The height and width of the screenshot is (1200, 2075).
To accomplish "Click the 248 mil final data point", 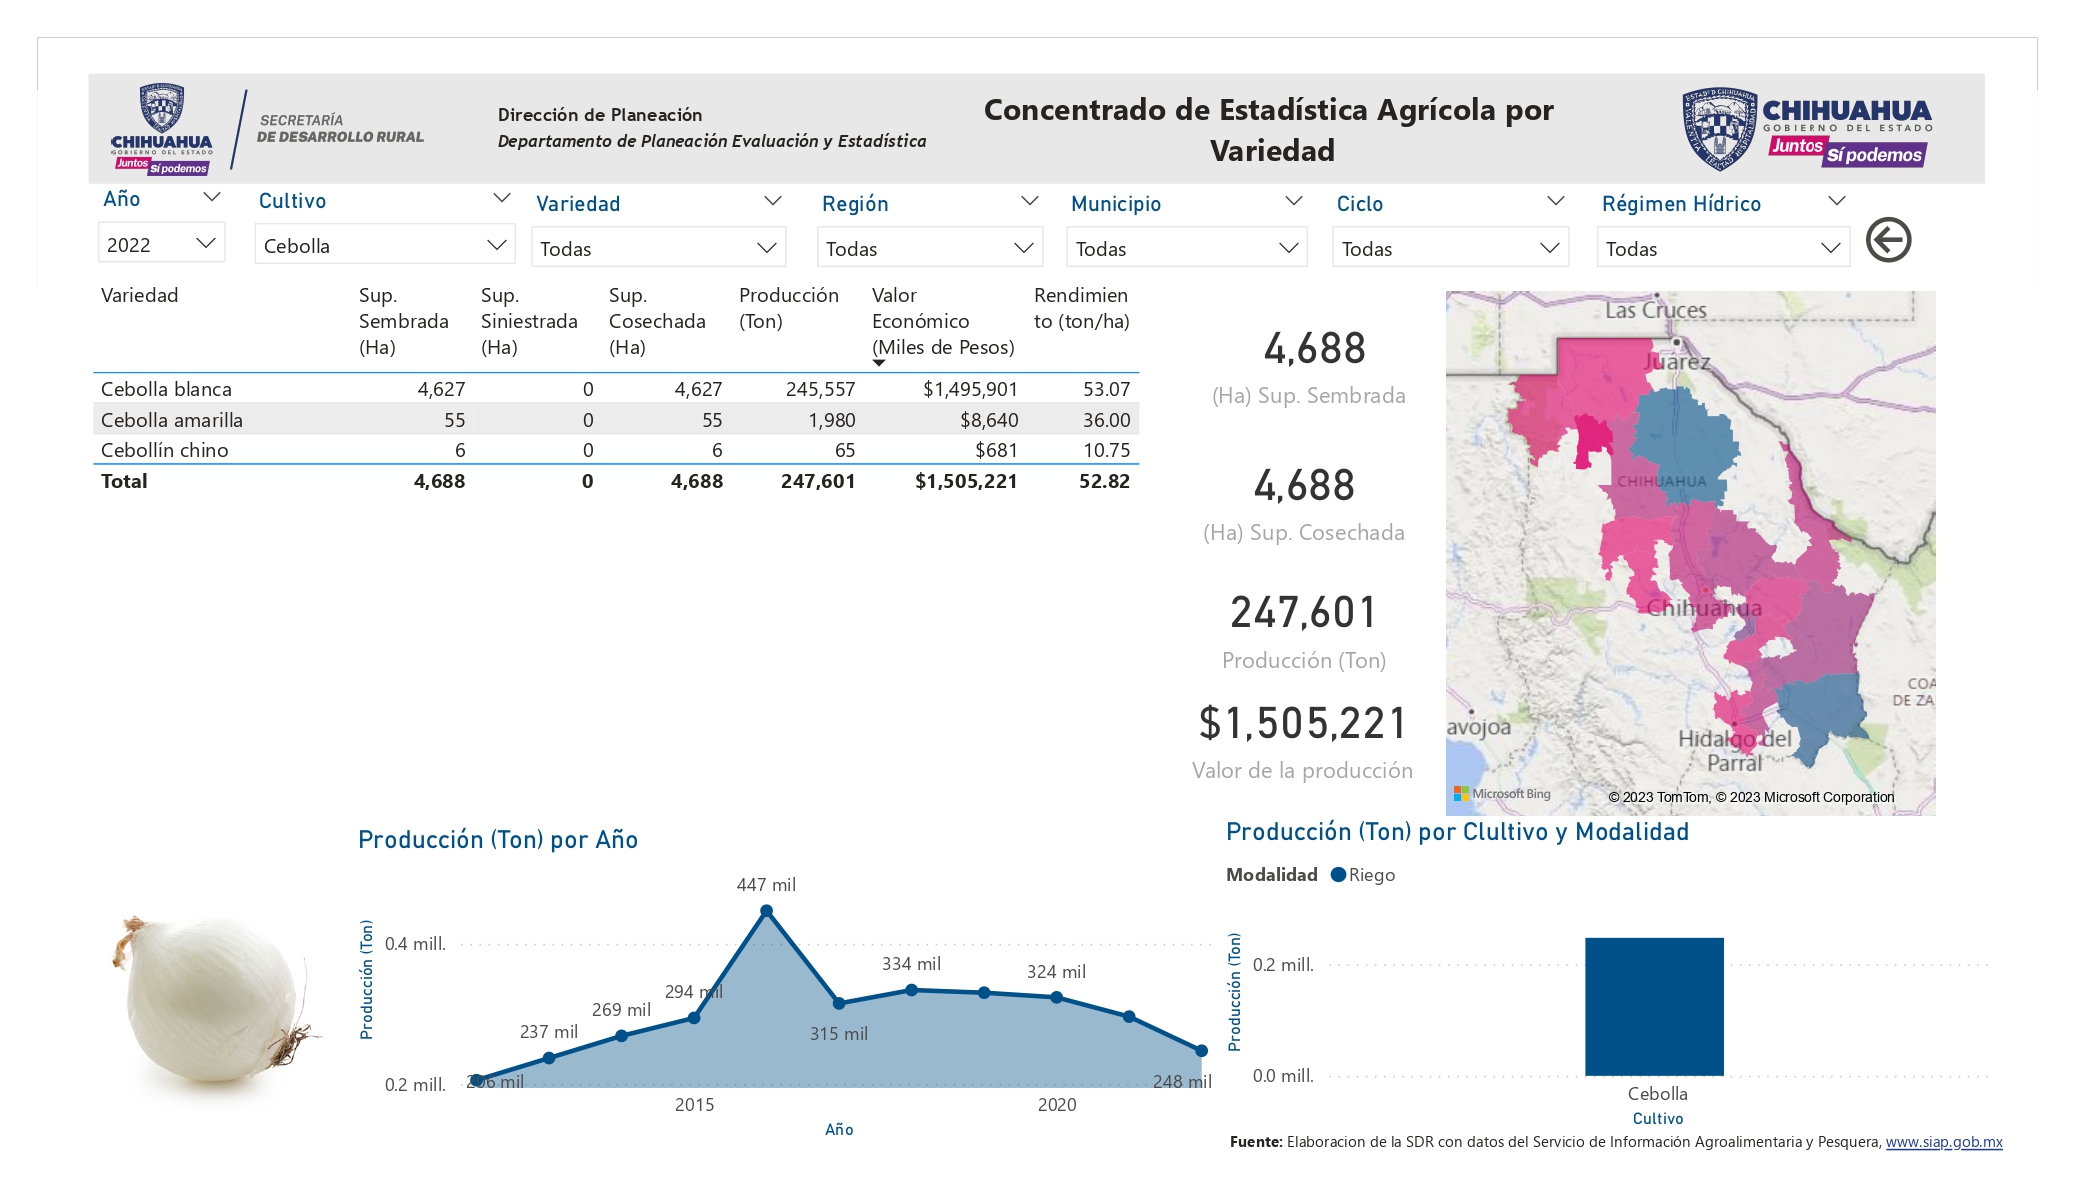I will point(1201,1051).
